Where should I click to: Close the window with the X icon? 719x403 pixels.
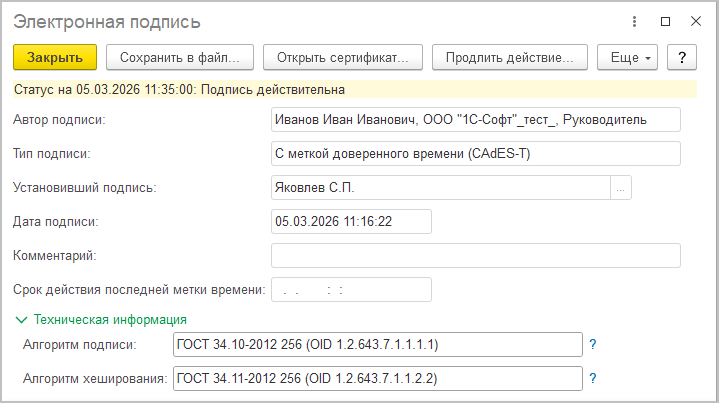(694, 21)
